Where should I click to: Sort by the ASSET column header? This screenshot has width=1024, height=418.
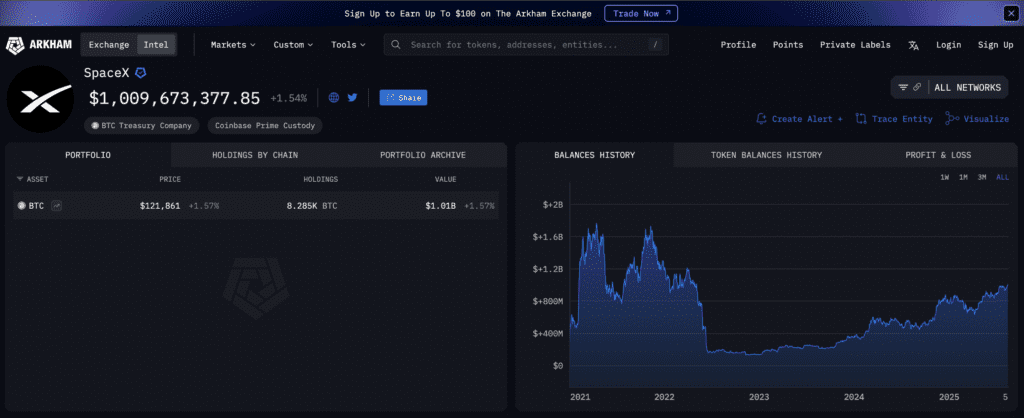[33, 179]
